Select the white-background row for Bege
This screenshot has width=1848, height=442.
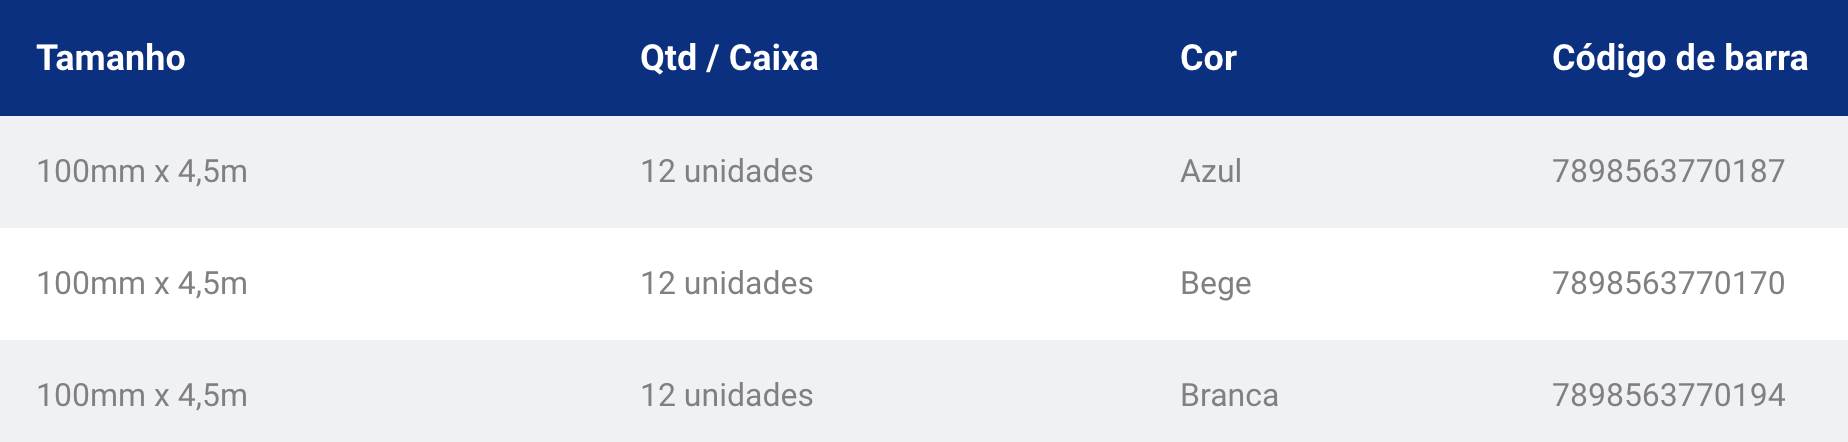(924, 284)
